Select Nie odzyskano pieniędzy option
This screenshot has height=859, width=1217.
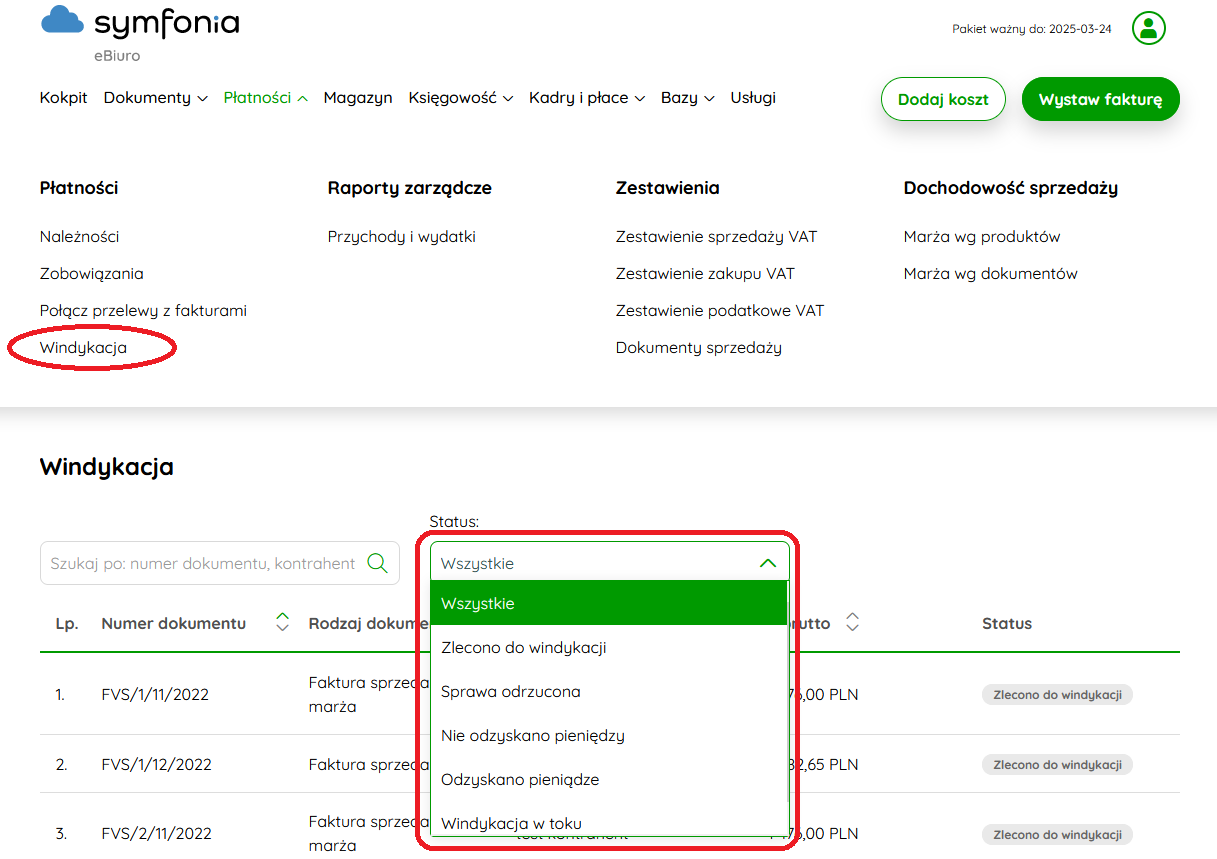pyautogui.click(x=609, y=736)
